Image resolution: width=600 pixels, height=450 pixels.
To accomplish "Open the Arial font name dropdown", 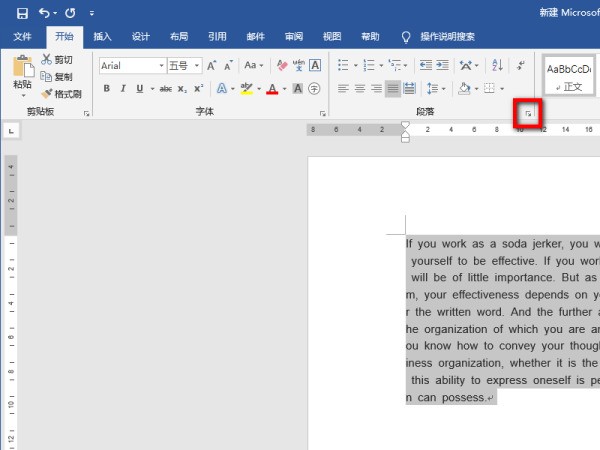I will tap(160, 65).
